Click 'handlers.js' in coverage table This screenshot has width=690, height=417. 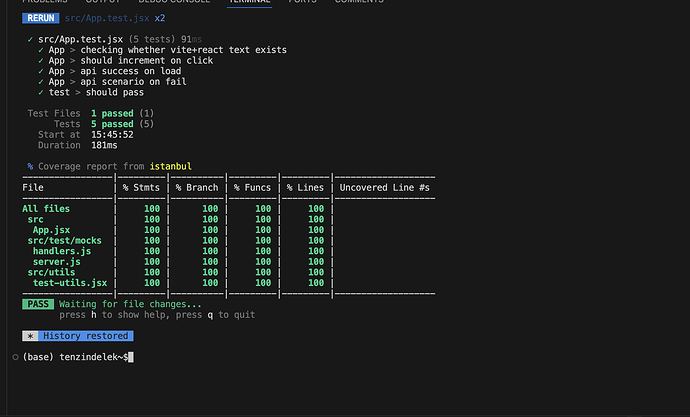tap(62, 251)
